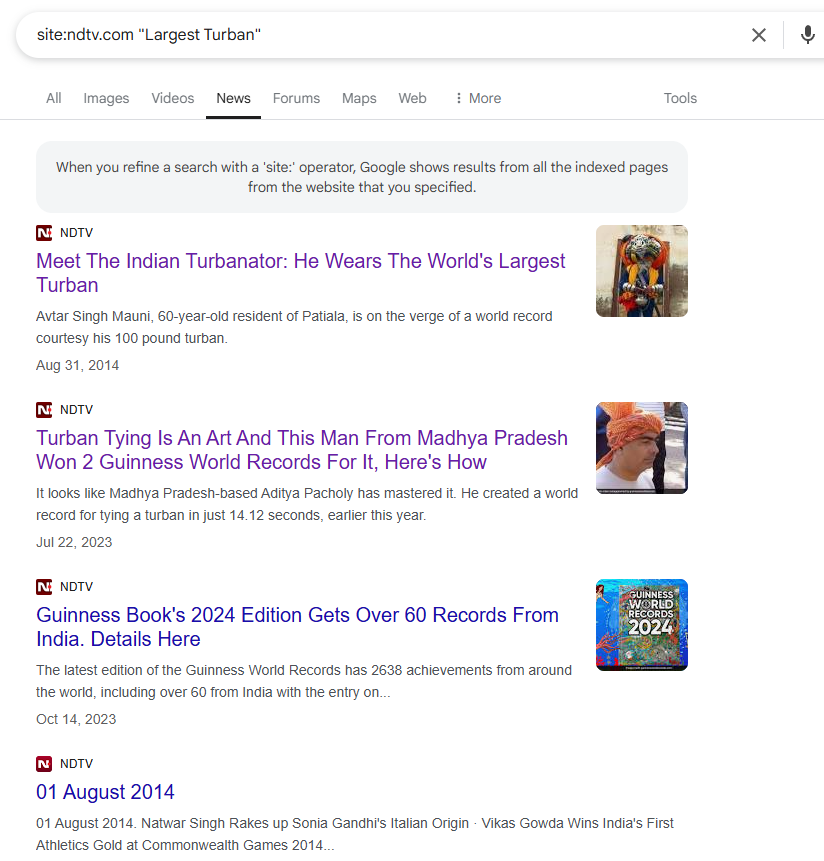The height and width of the screenshot is (861, 824).
Task: Click the 'Avtar Singh Mauni, 60-year-old resident' snippet
Action: tap(294, 327)
